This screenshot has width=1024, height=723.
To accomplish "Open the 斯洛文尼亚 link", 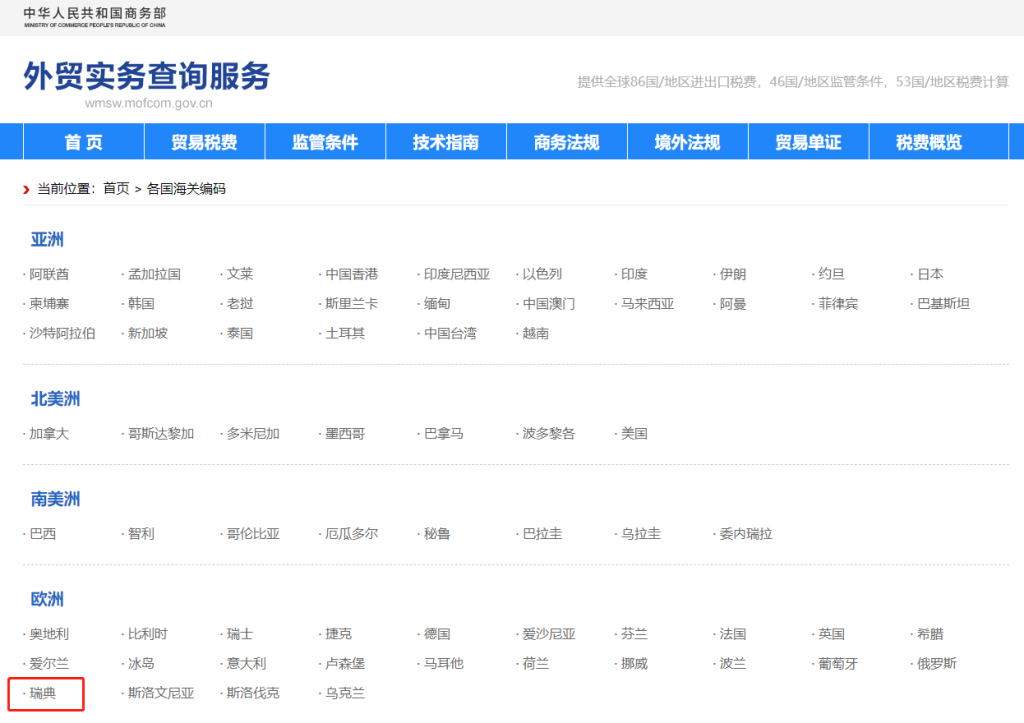I will pos(161,693).
